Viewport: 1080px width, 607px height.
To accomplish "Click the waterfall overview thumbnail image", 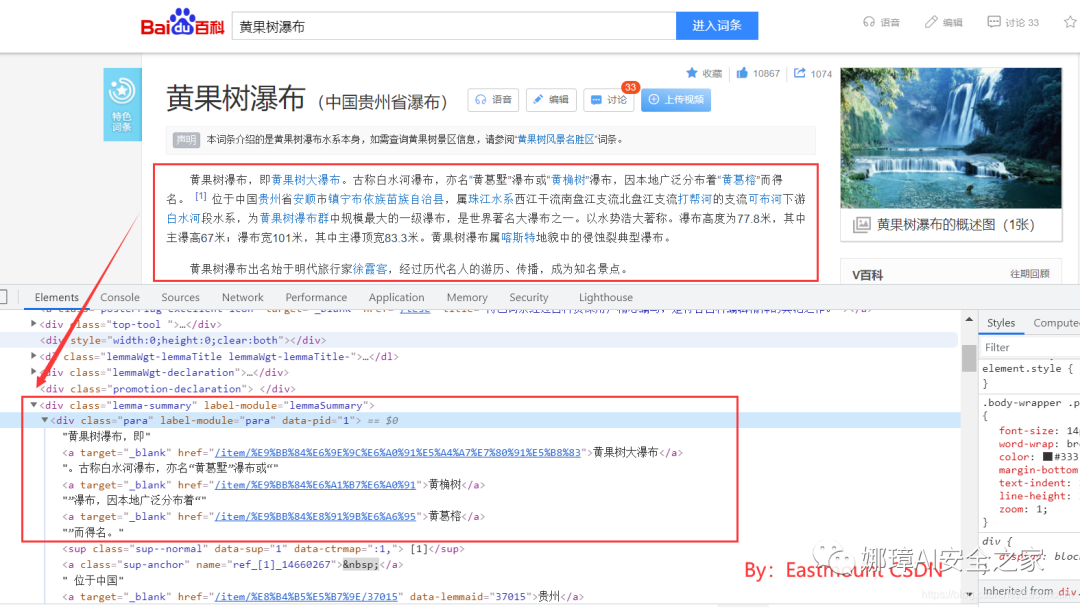I will (951, 138).
